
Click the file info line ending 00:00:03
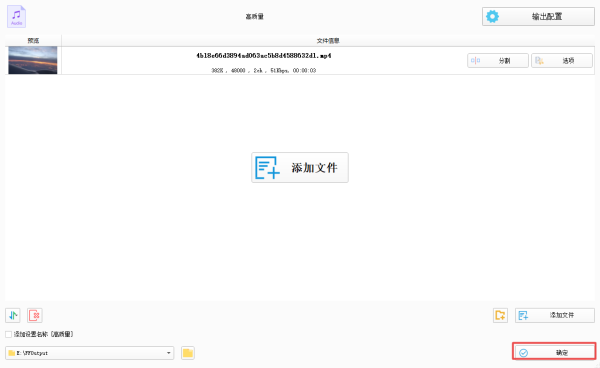264,70
